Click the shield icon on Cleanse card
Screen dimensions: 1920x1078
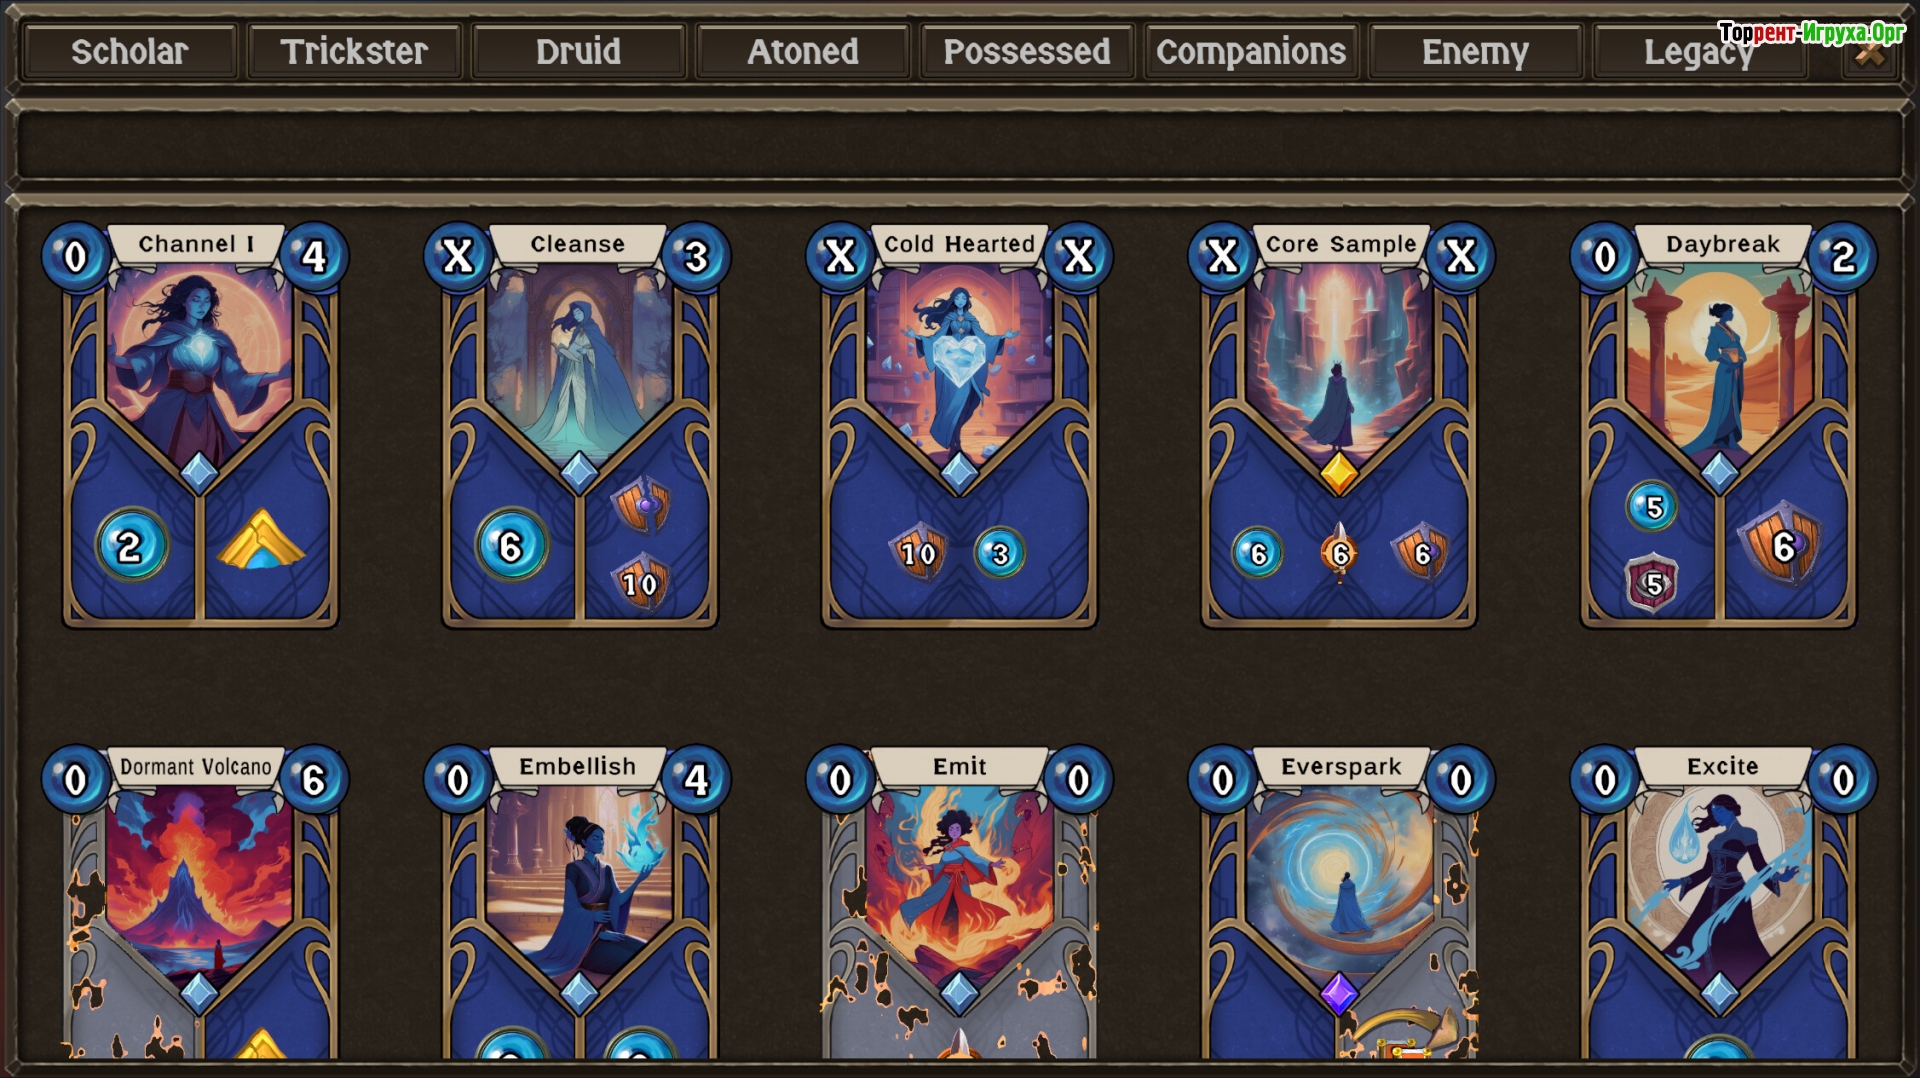click(x=641, y=504)
